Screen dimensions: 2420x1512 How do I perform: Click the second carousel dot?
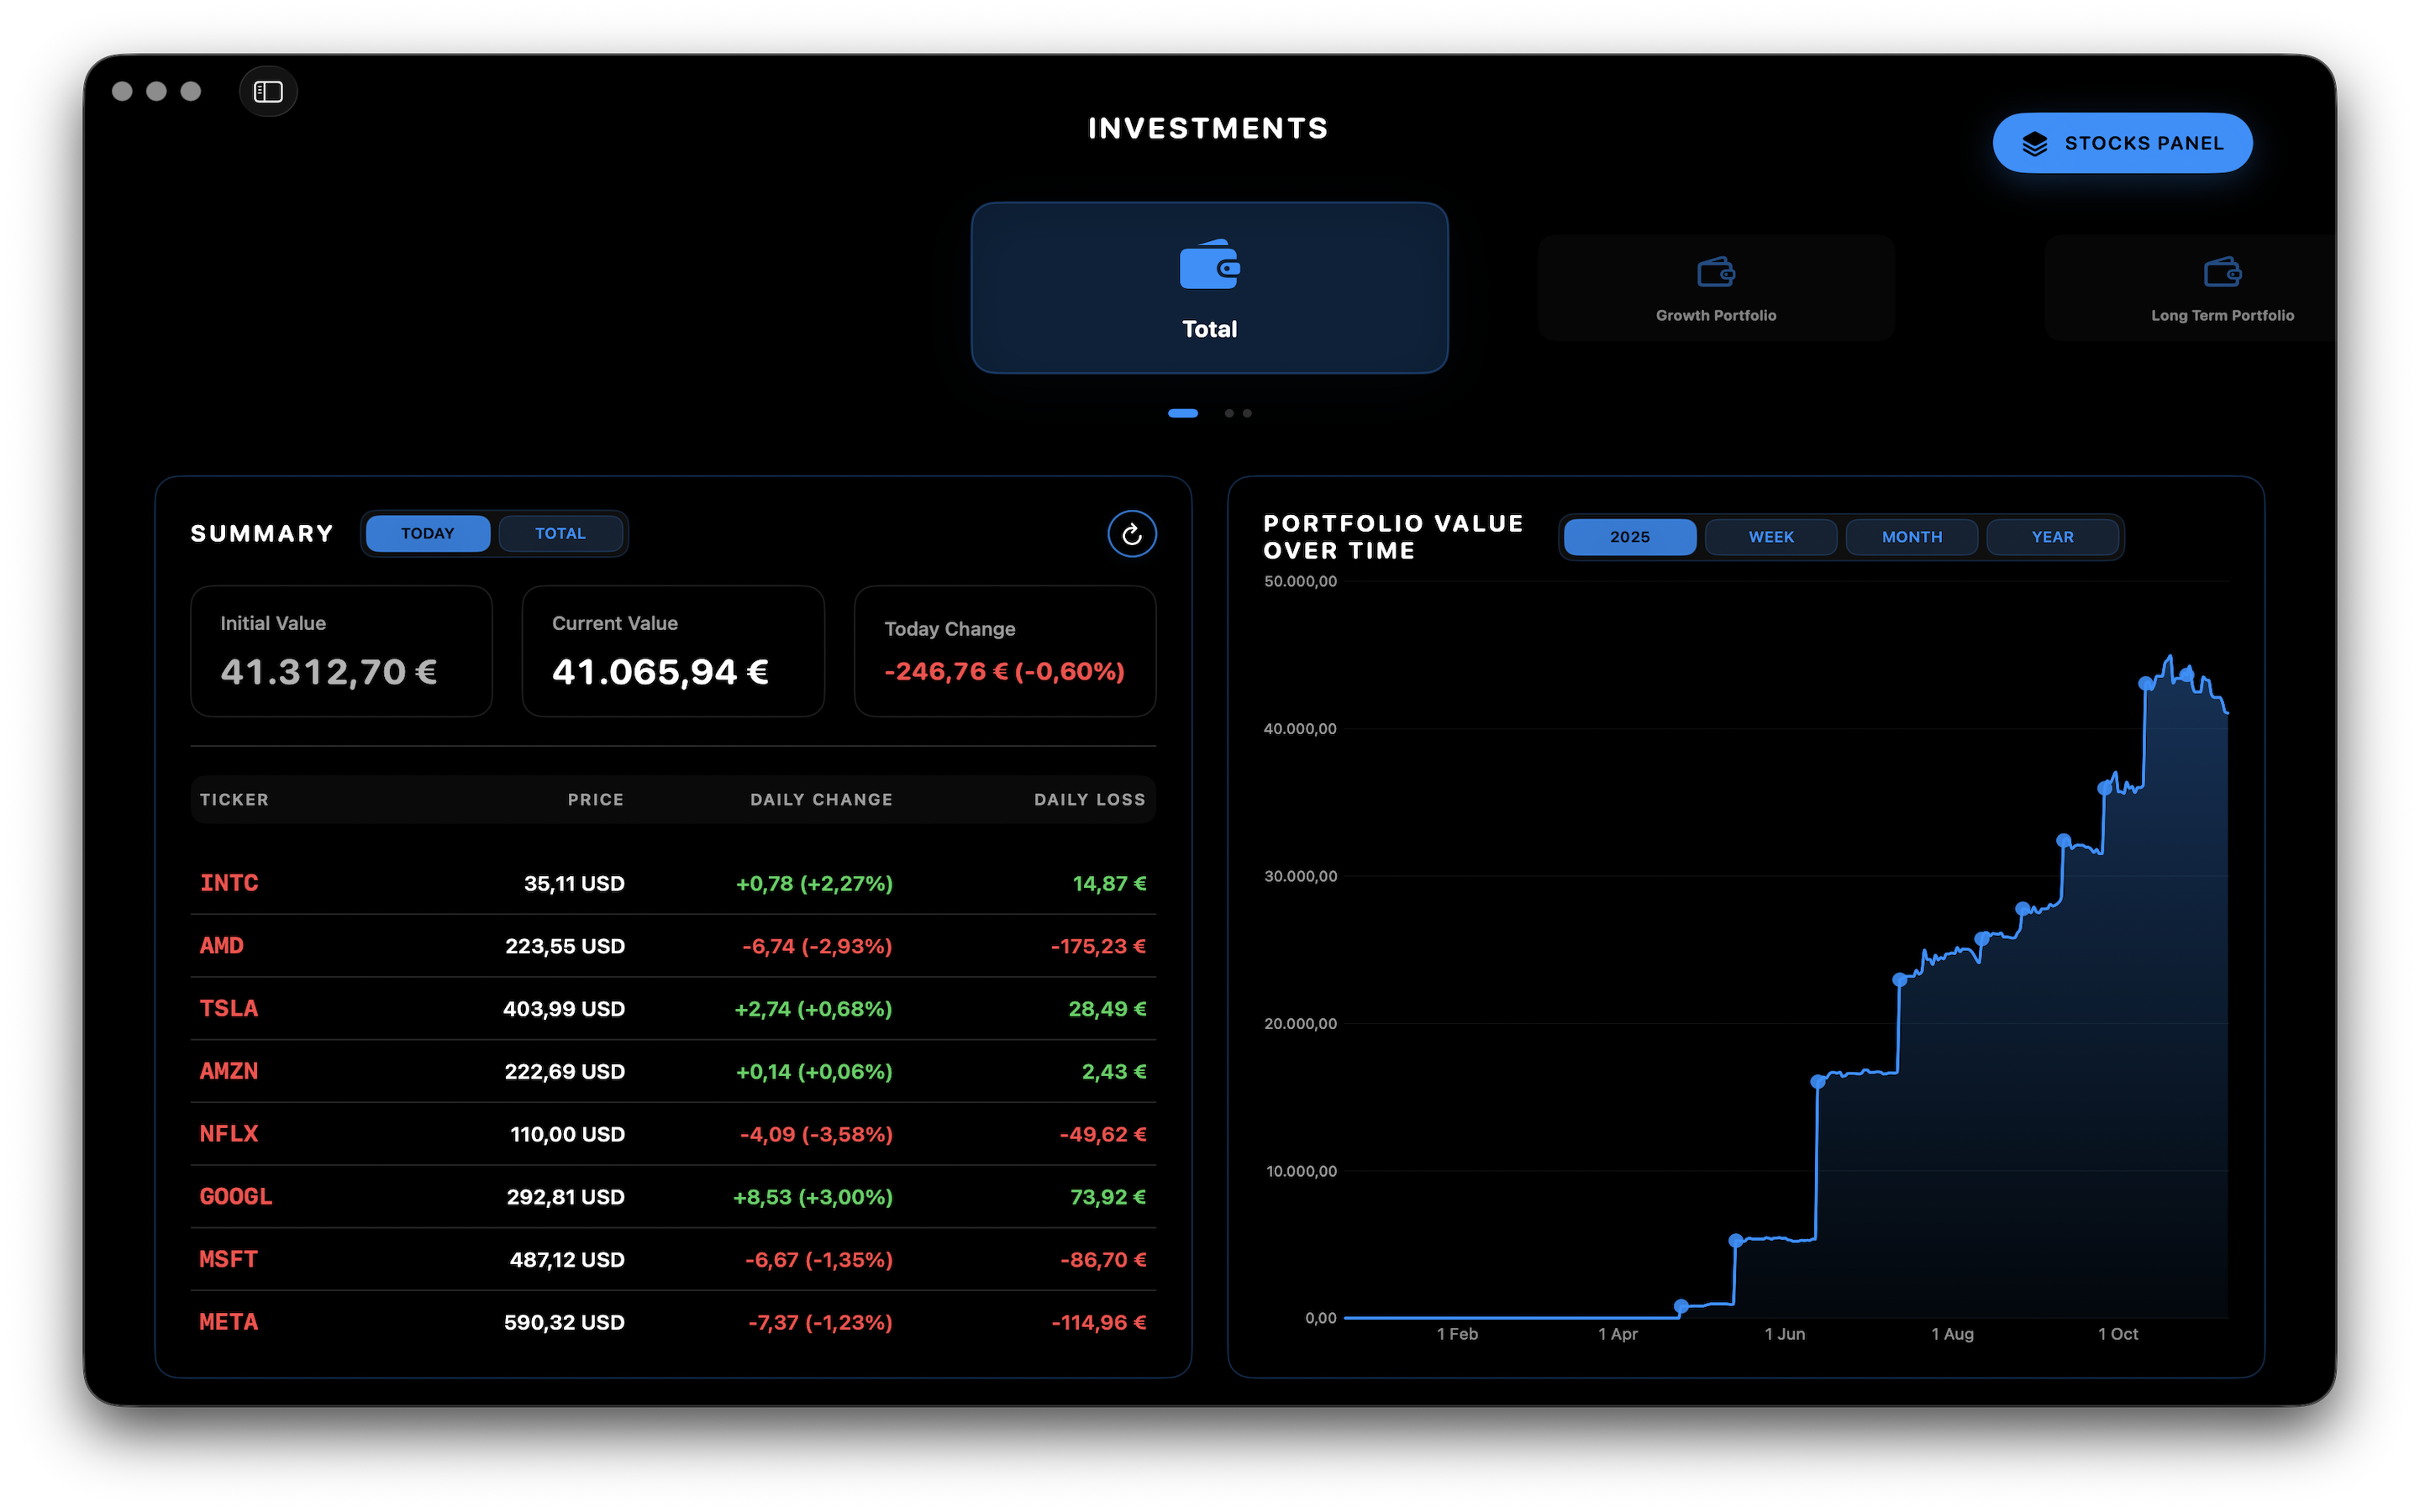tap(1230, 413)
